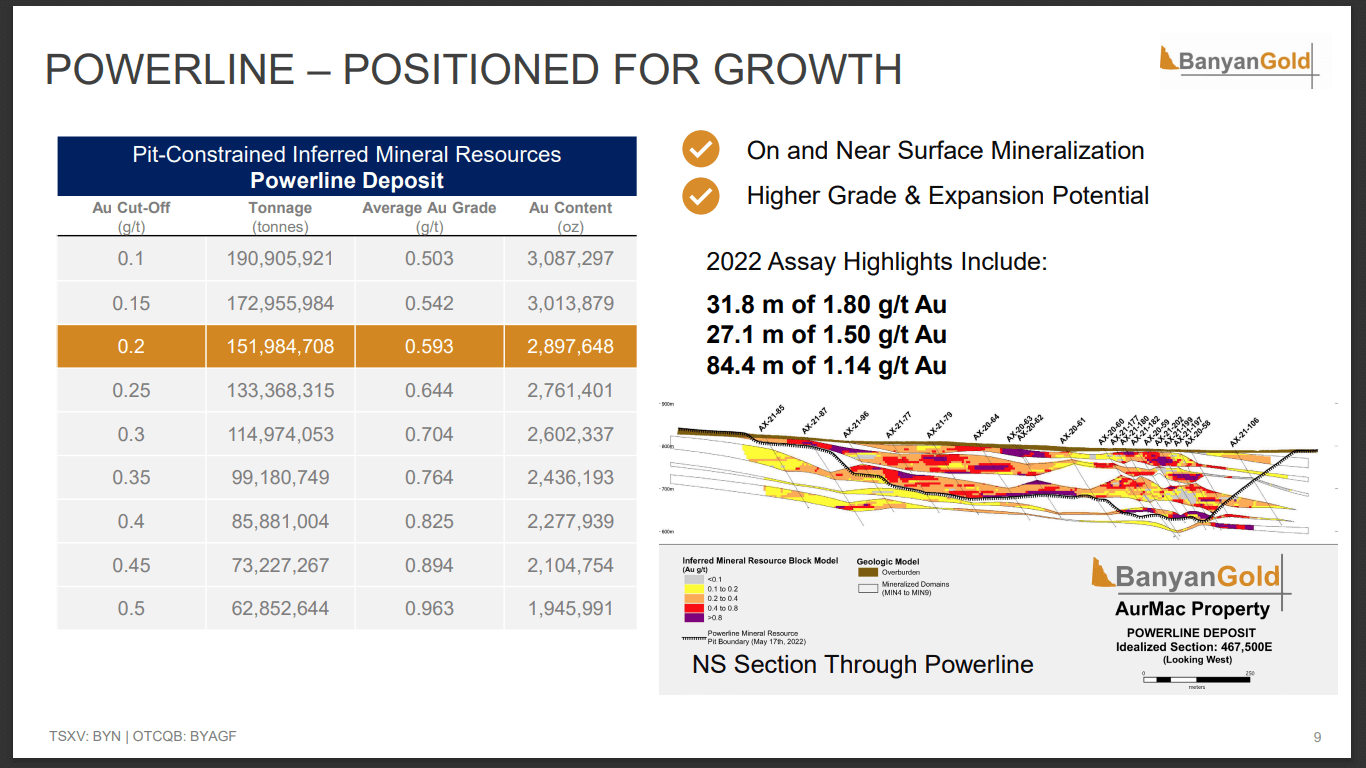
Task: Click the Au content cell 2,602,337
Action: point(570,434)
